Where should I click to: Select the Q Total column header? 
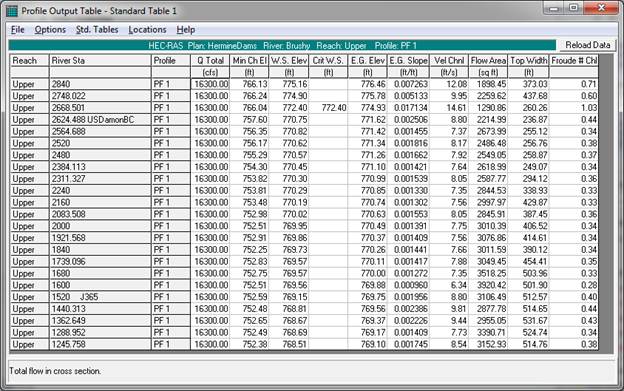210,61
